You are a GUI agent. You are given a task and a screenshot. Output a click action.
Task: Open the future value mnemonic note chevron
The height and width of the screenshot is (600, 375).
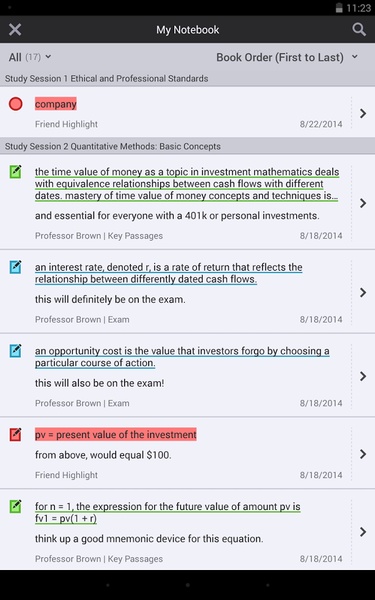pyautogui.click(x=363, y=532)
